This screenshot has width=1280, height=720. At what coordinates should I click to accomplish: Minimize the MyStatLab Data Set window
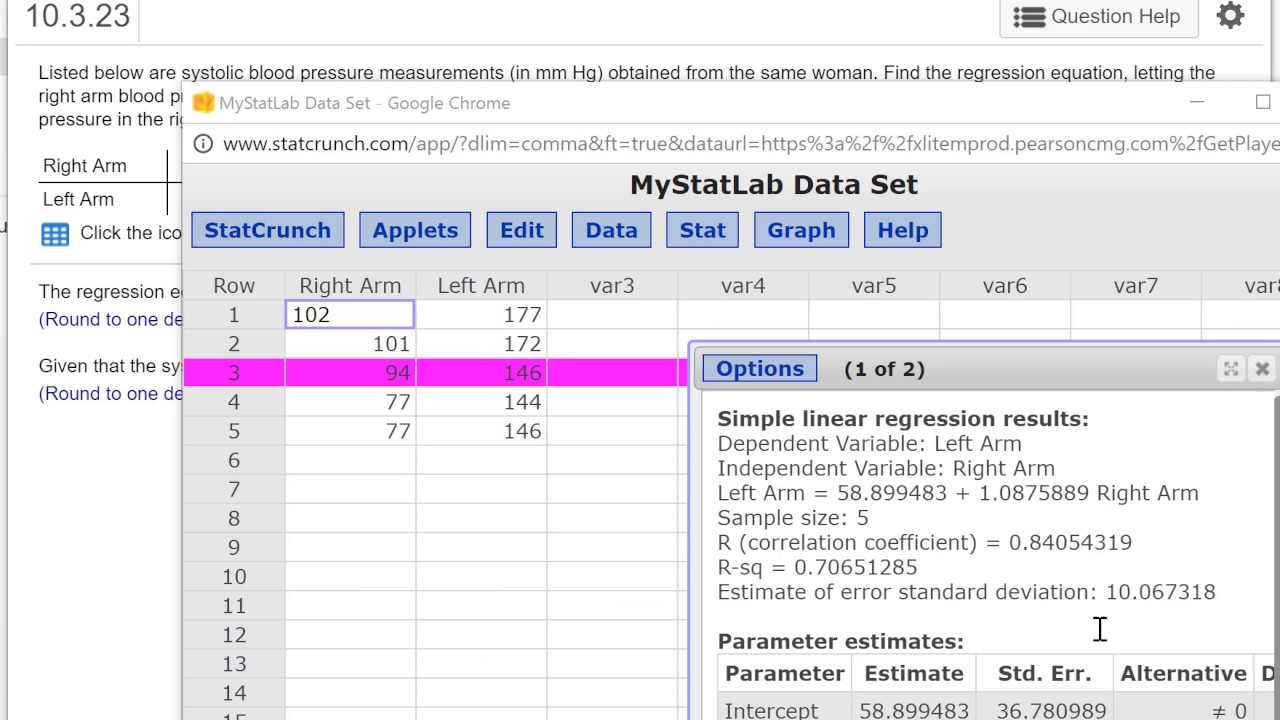coord(1197,102)
